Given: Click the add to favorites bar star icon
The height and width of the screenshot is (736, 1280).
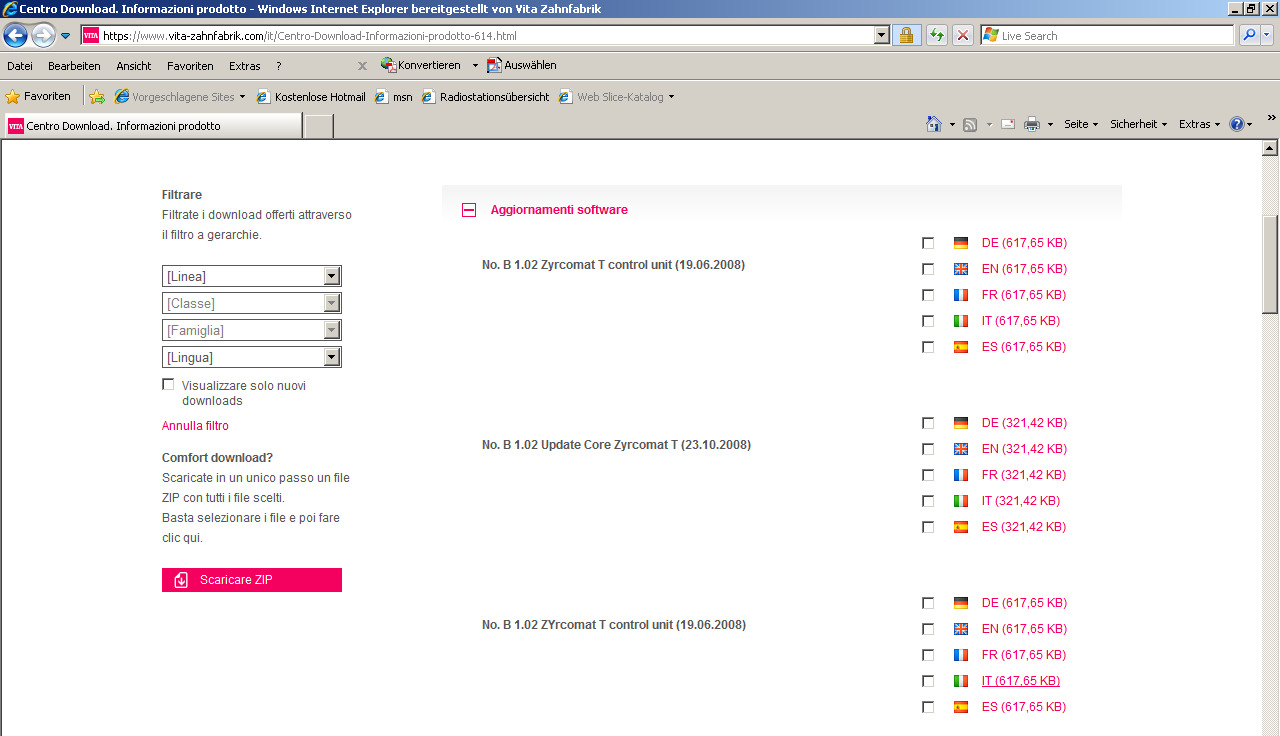Looking at the screenshot, I should [97, 97].
